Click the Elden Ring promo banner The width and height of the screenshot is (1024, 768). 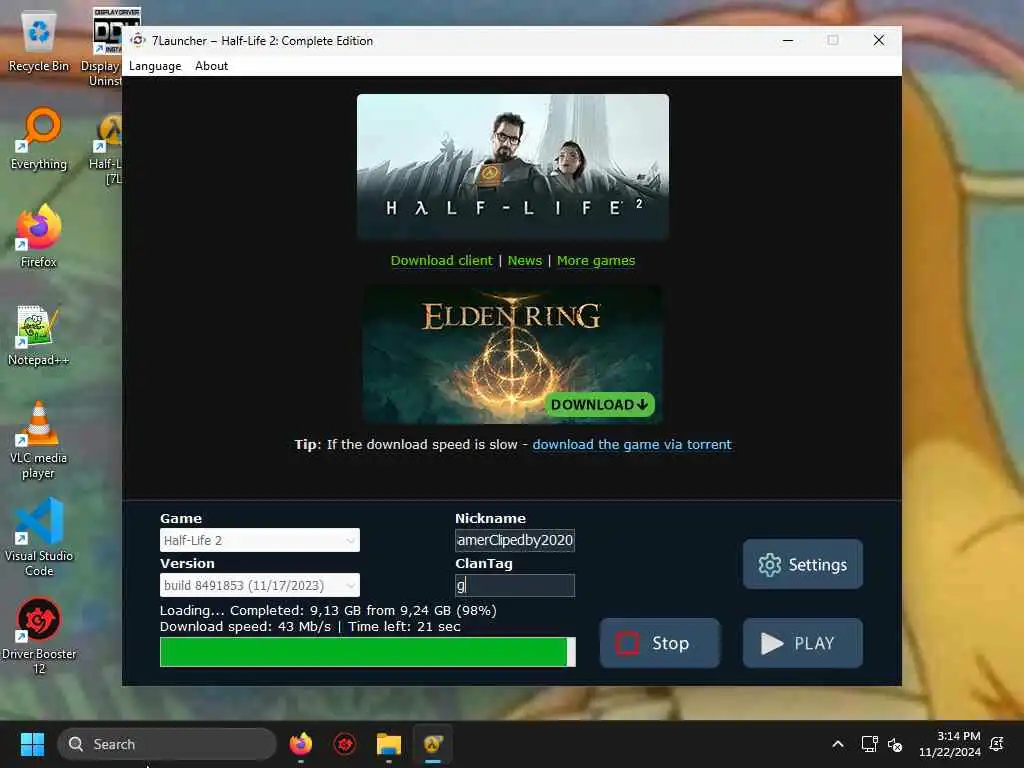513,355
